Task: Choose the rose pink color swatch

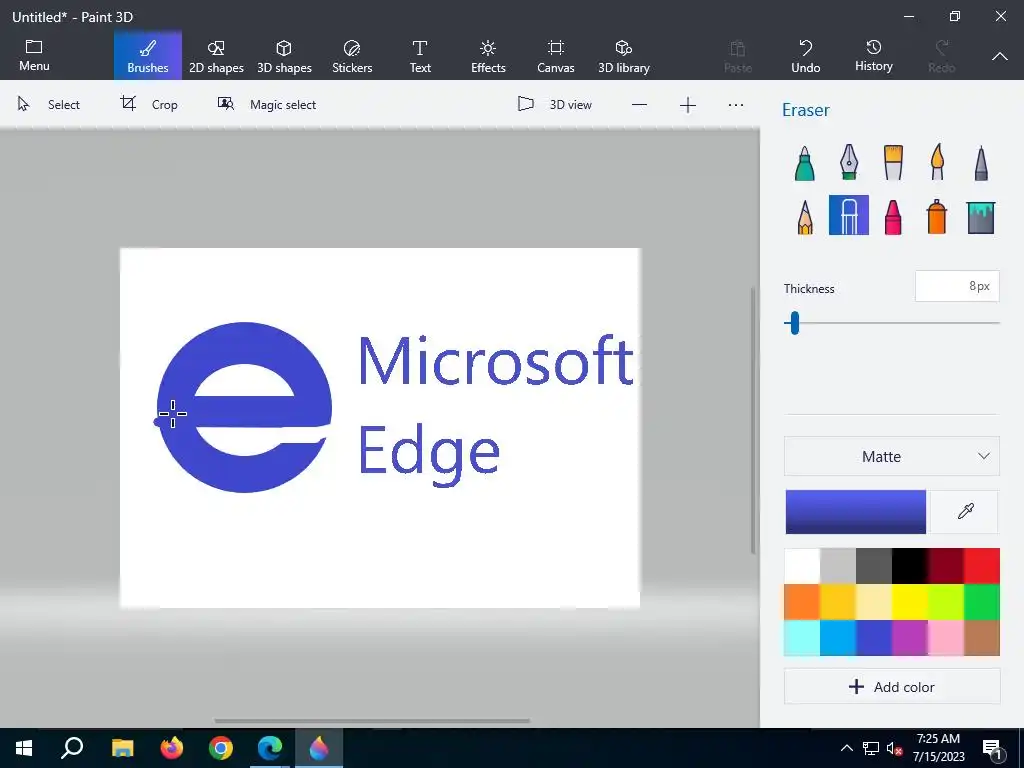Action: click(x=946, y=637)
